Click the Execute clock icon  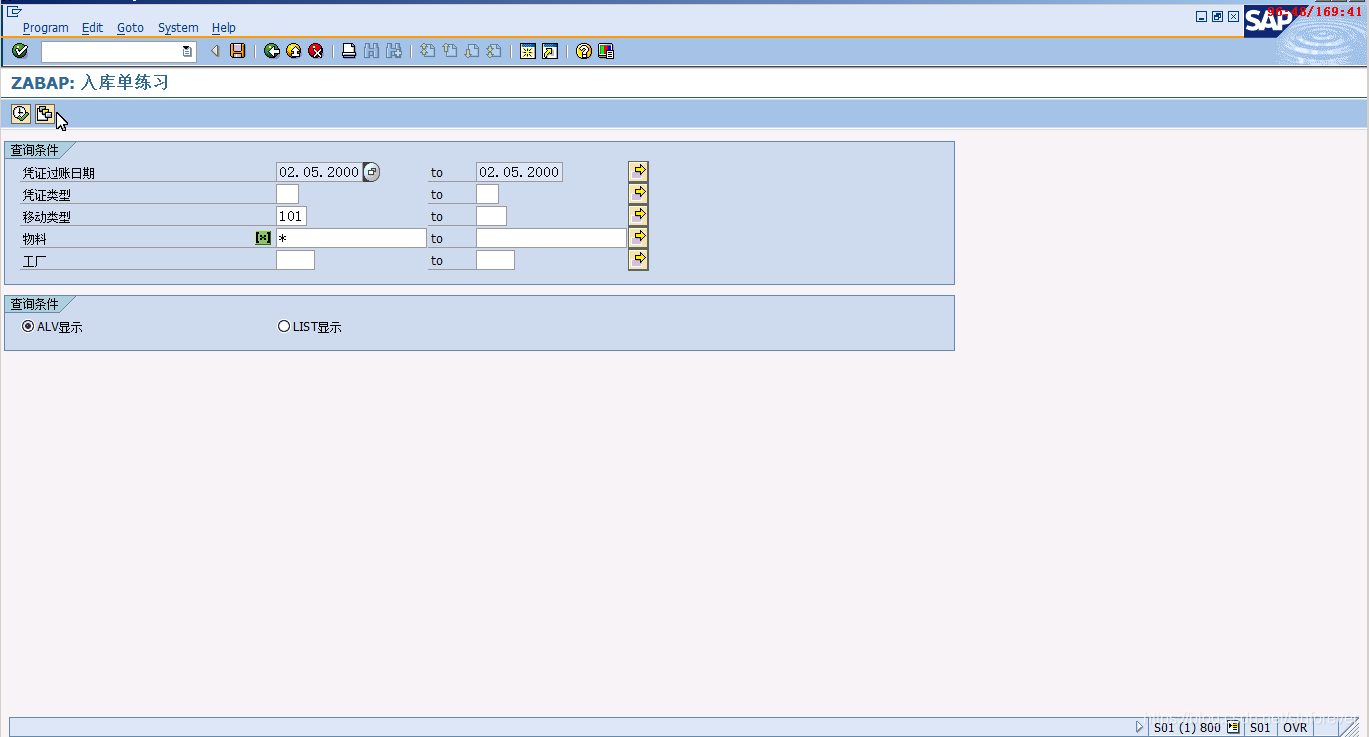click(x=20, y=114)
